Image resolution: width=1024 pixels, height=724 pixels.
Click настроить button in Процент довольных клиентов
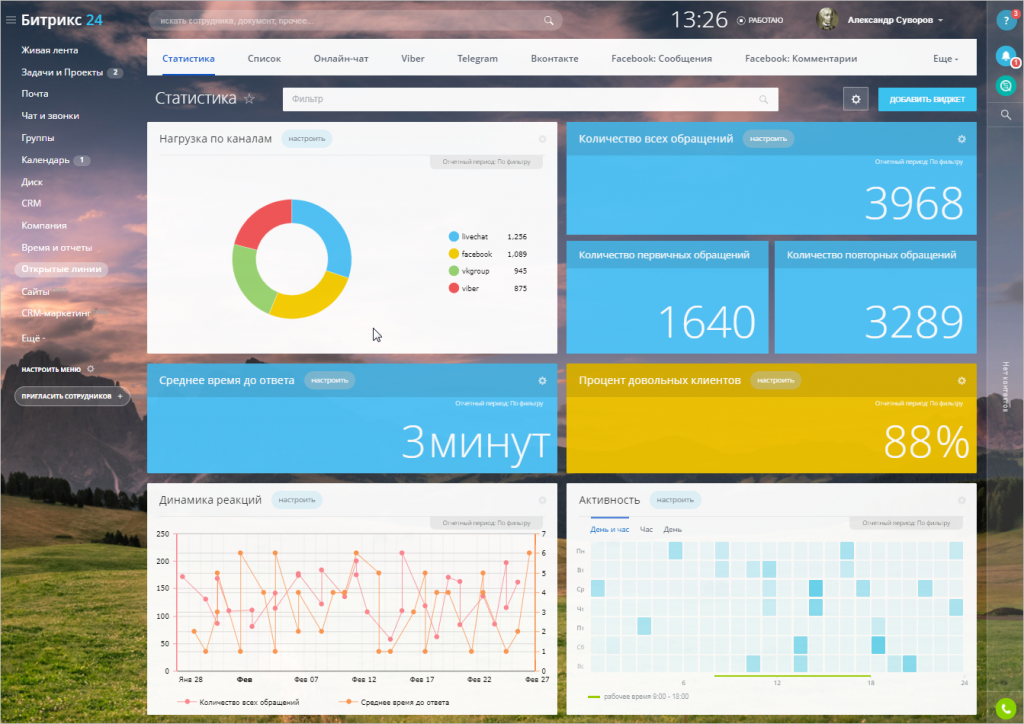tap(775, 380)
